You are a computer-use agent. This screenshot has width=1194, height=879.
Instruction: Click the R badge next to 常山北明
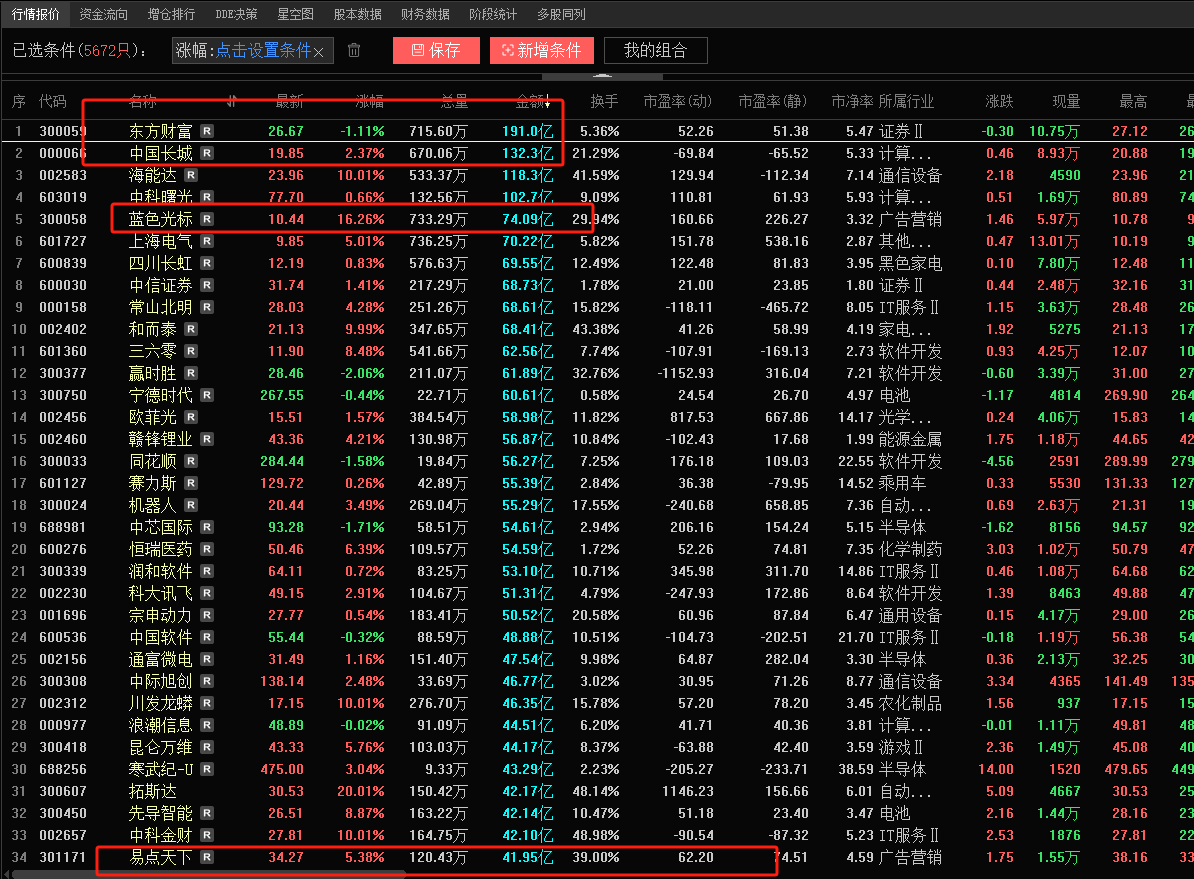coord(206,308)
